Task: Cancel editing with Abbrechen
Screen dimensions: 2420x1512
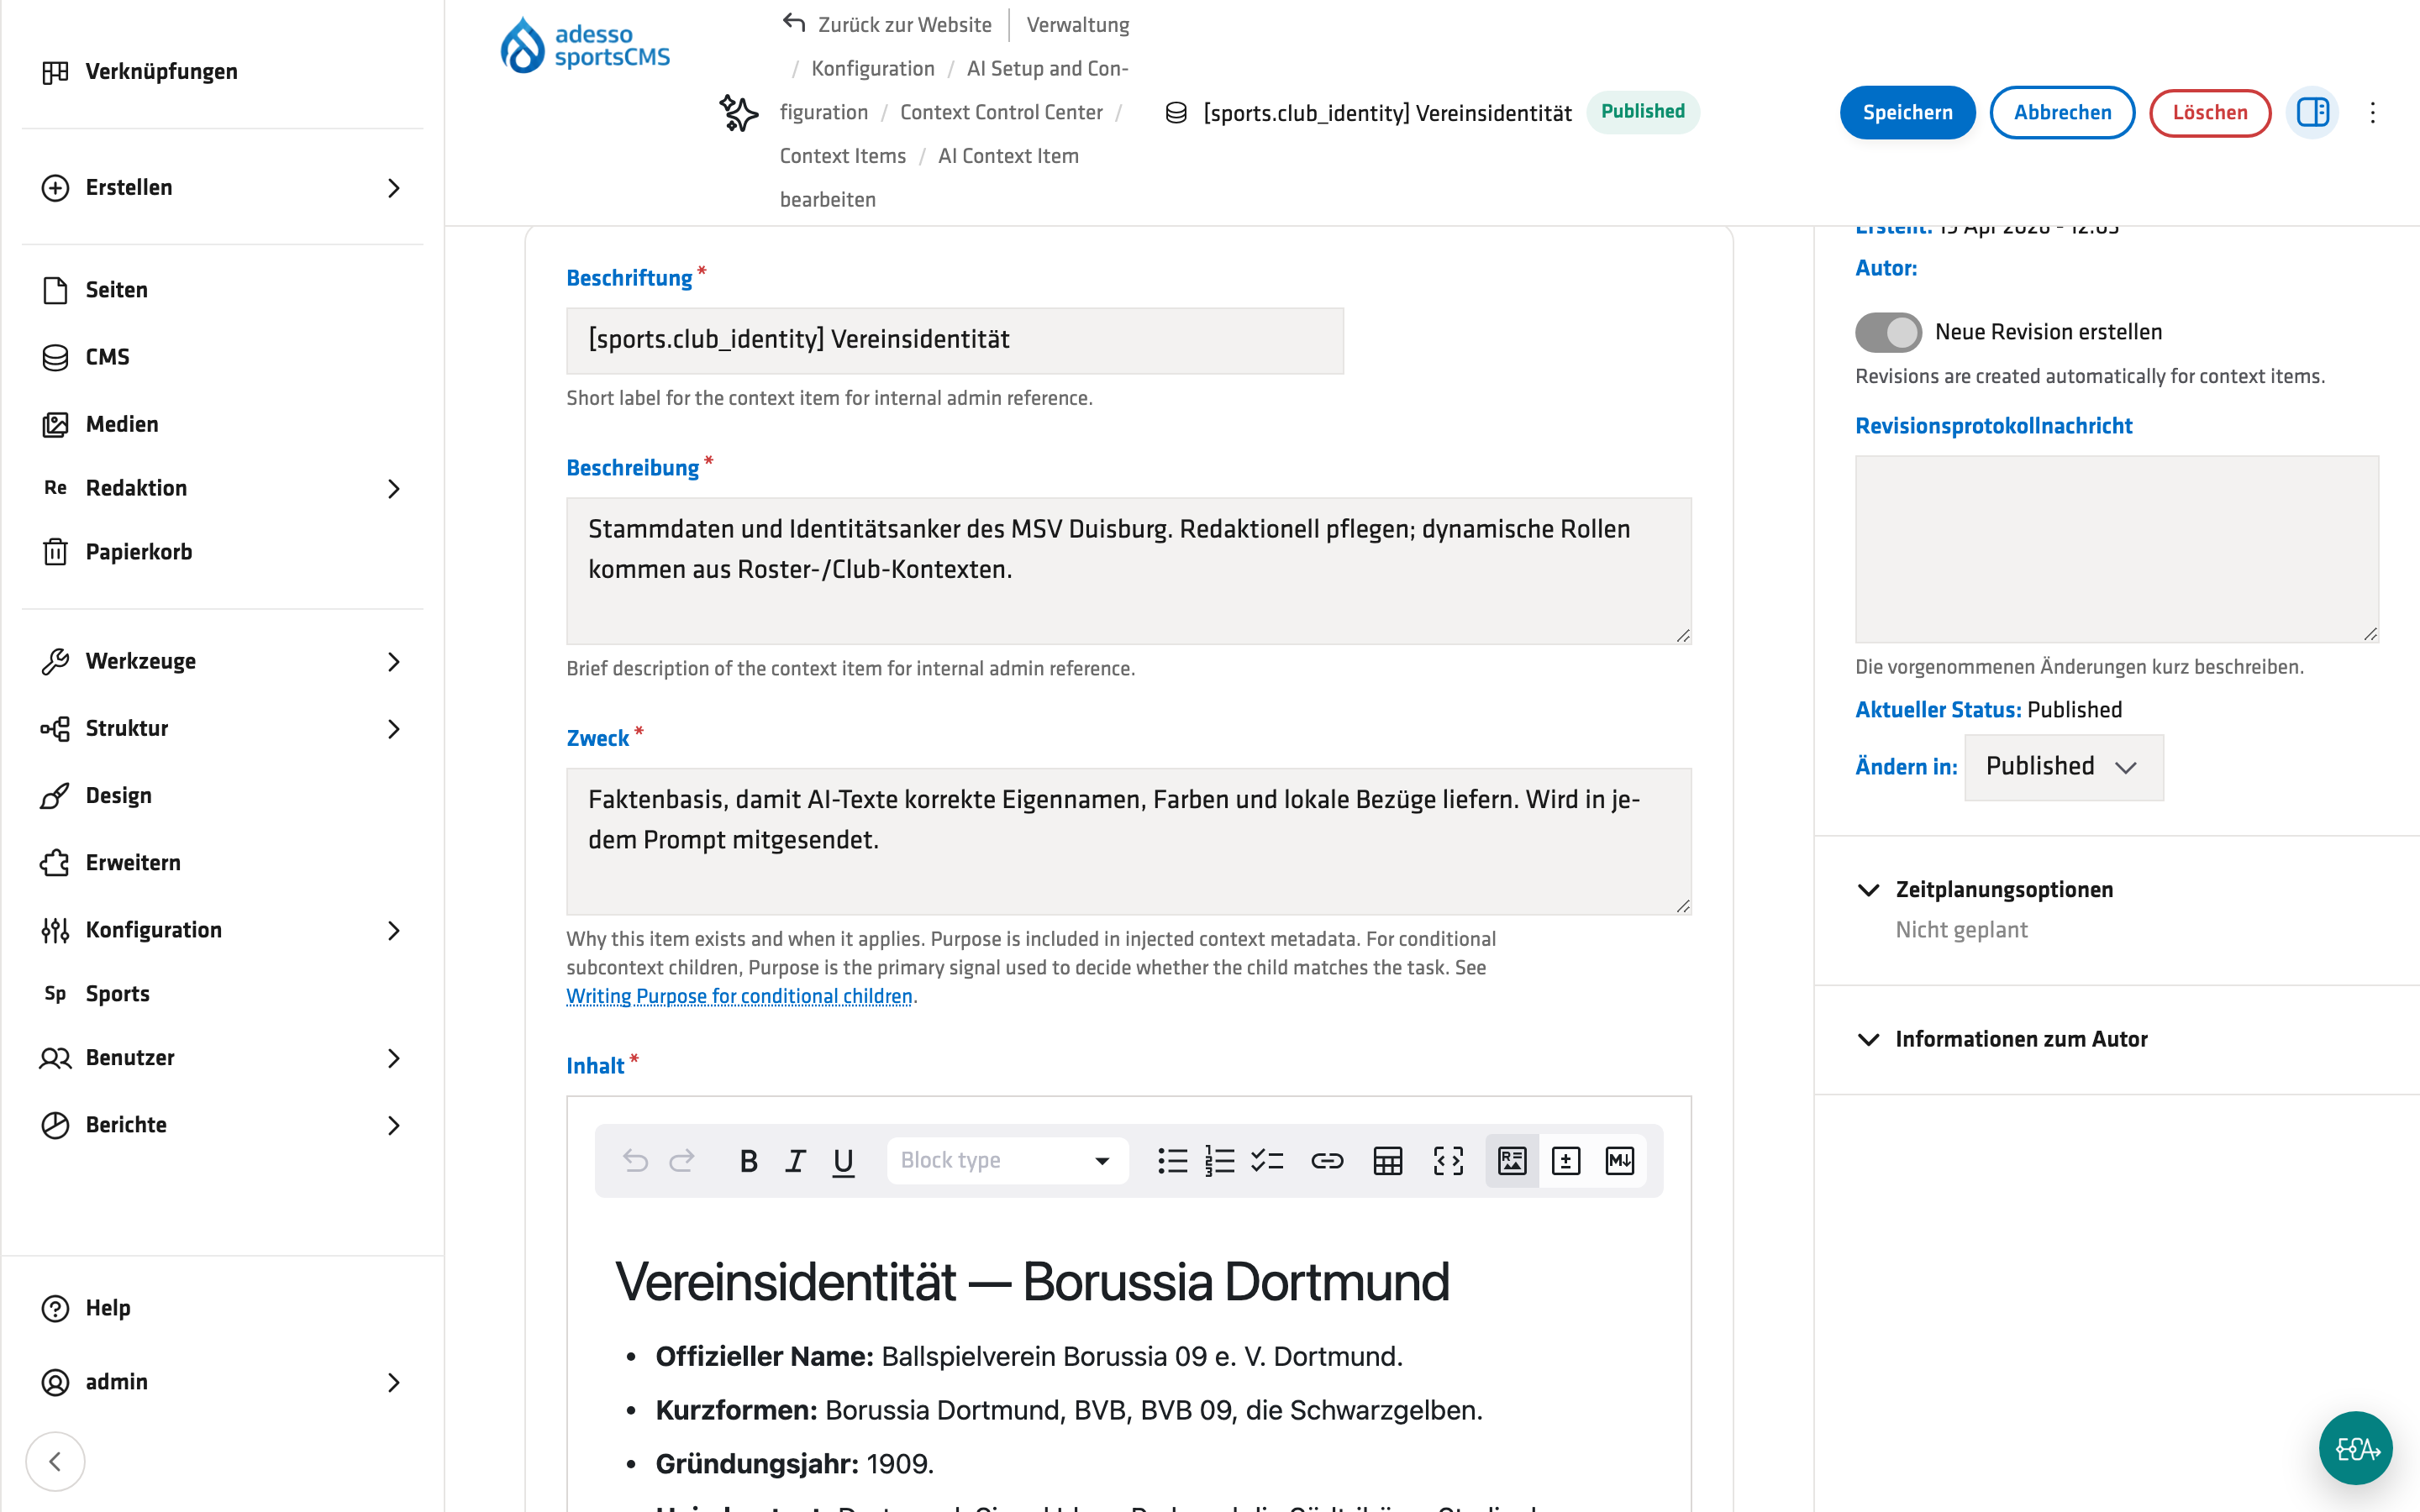Action: (2062, 113)
